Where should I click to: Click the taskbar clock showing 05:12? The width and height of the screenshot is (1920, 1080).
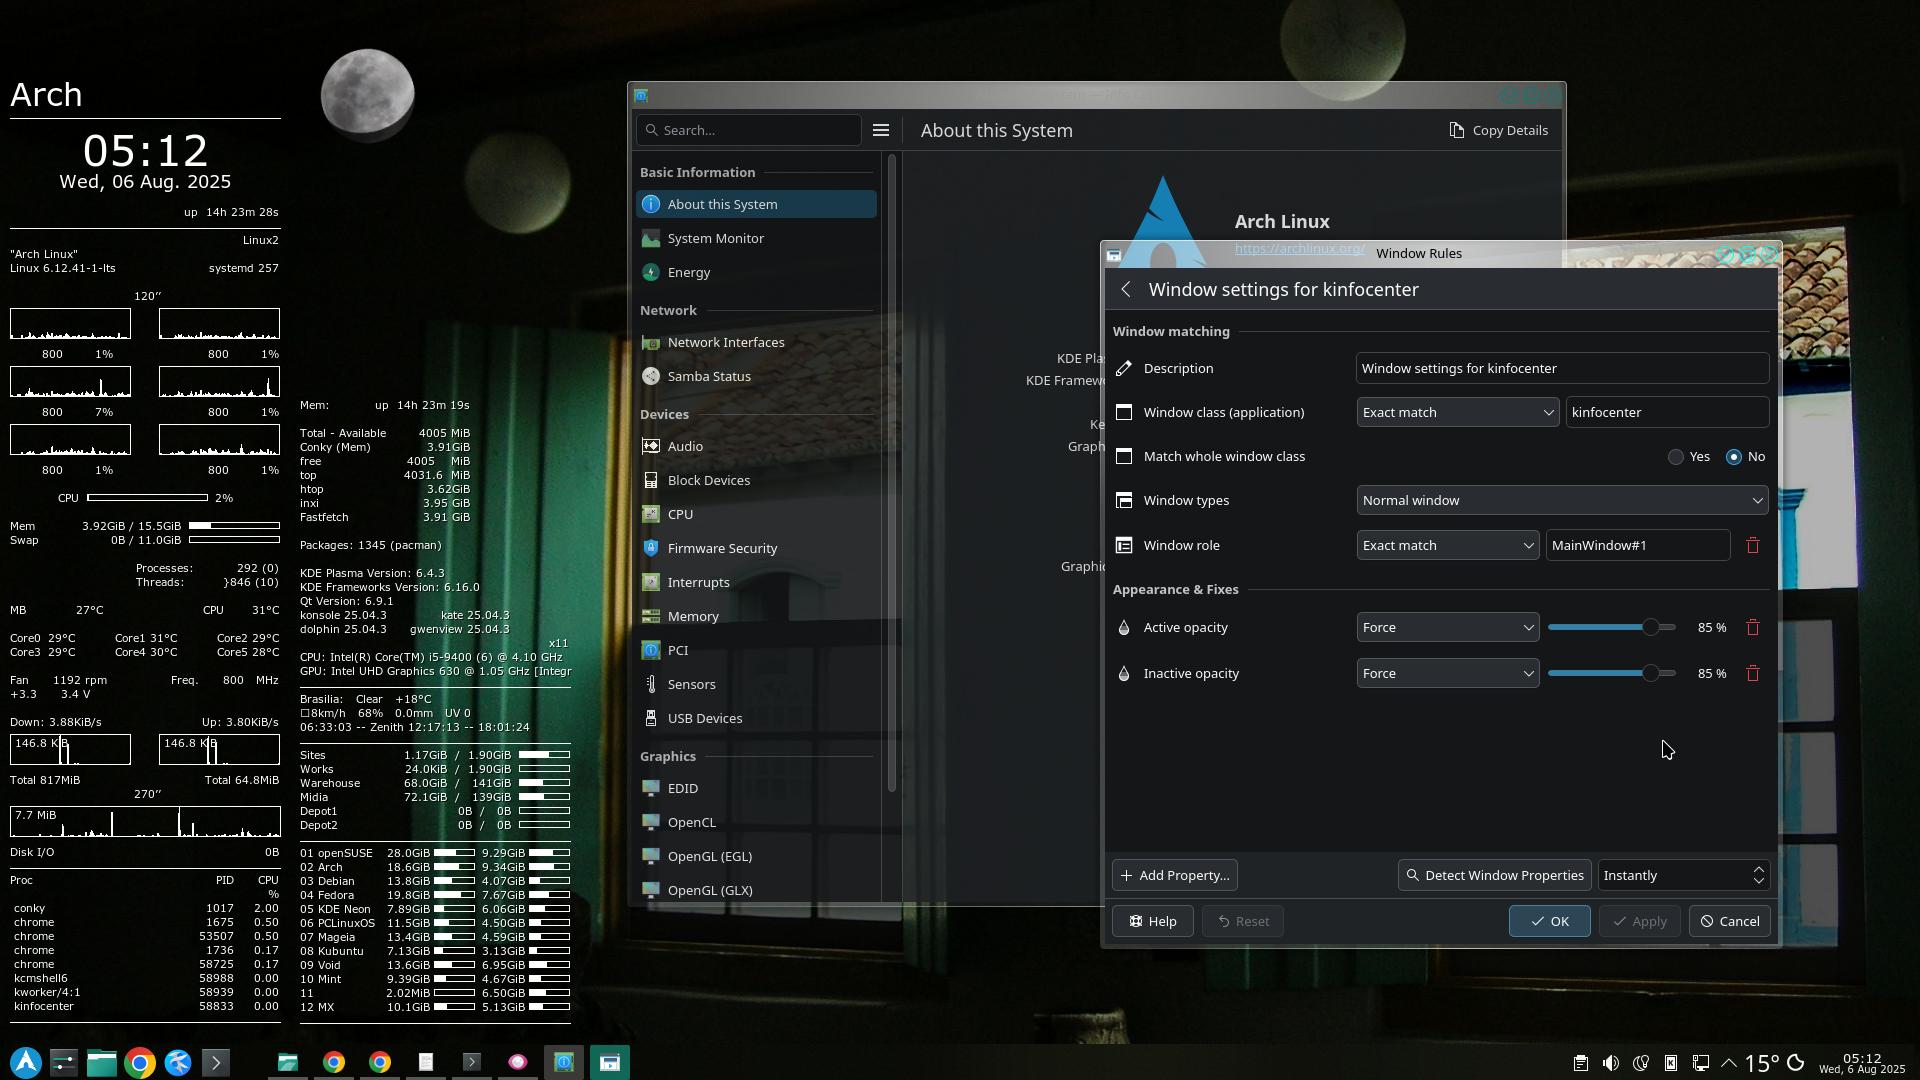1861,1063
